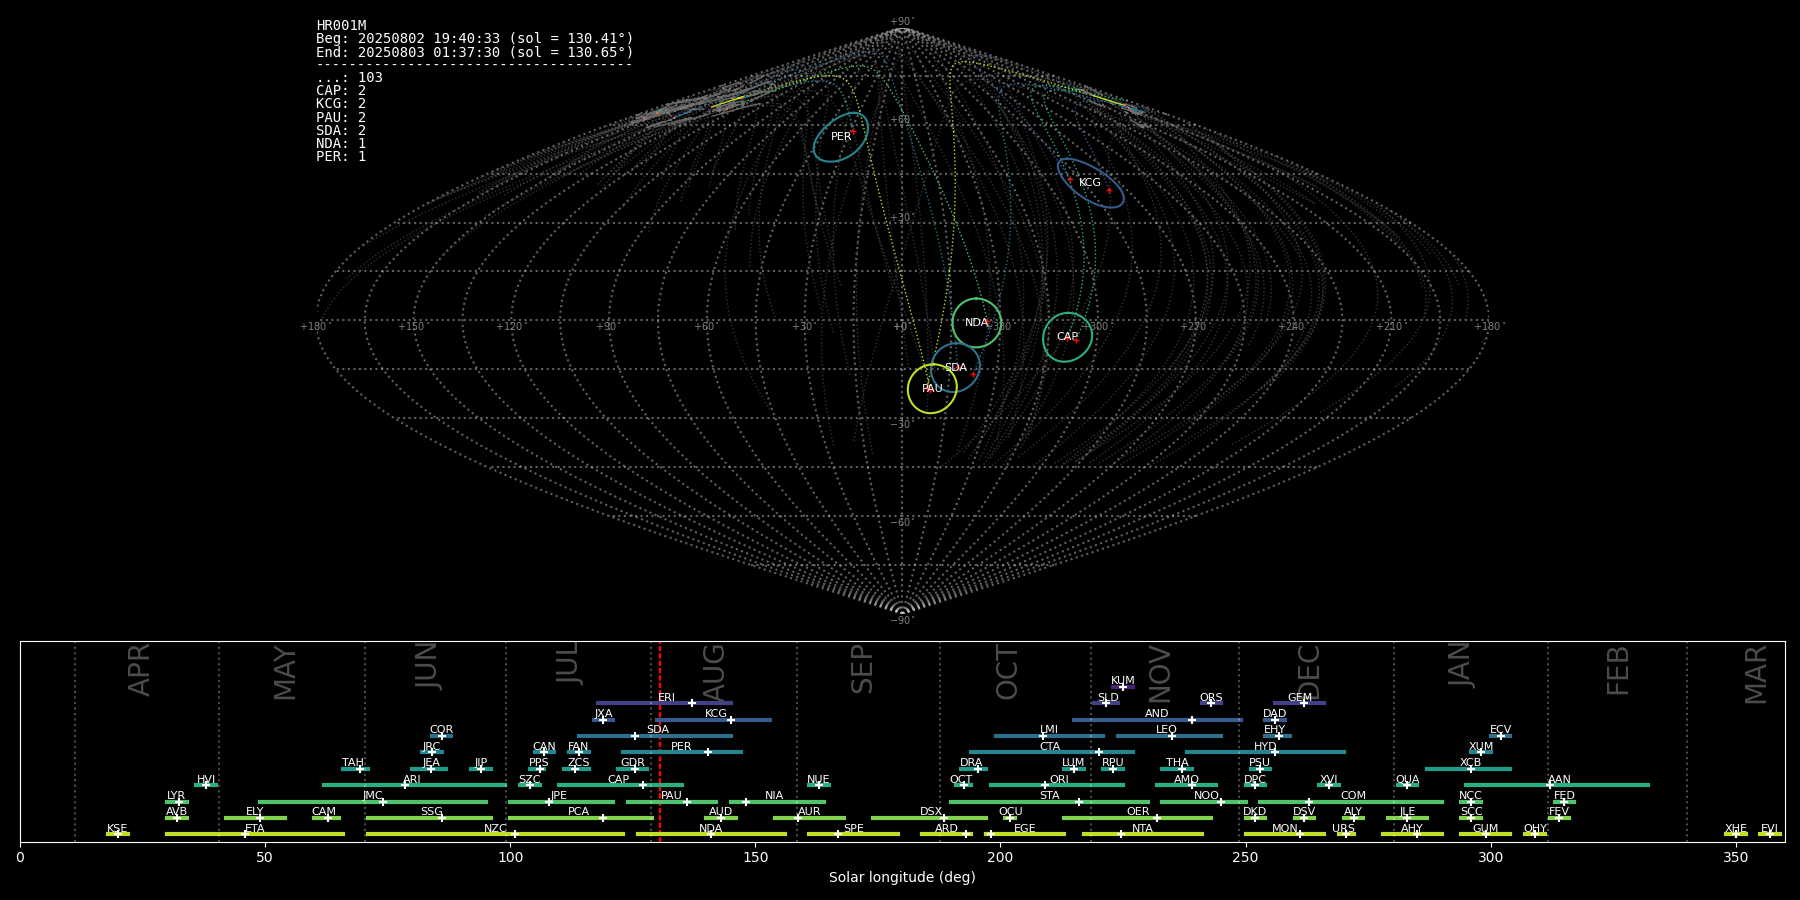
Task: Click the EVI shower marker in the timeline
Action: click(1769, 834)
